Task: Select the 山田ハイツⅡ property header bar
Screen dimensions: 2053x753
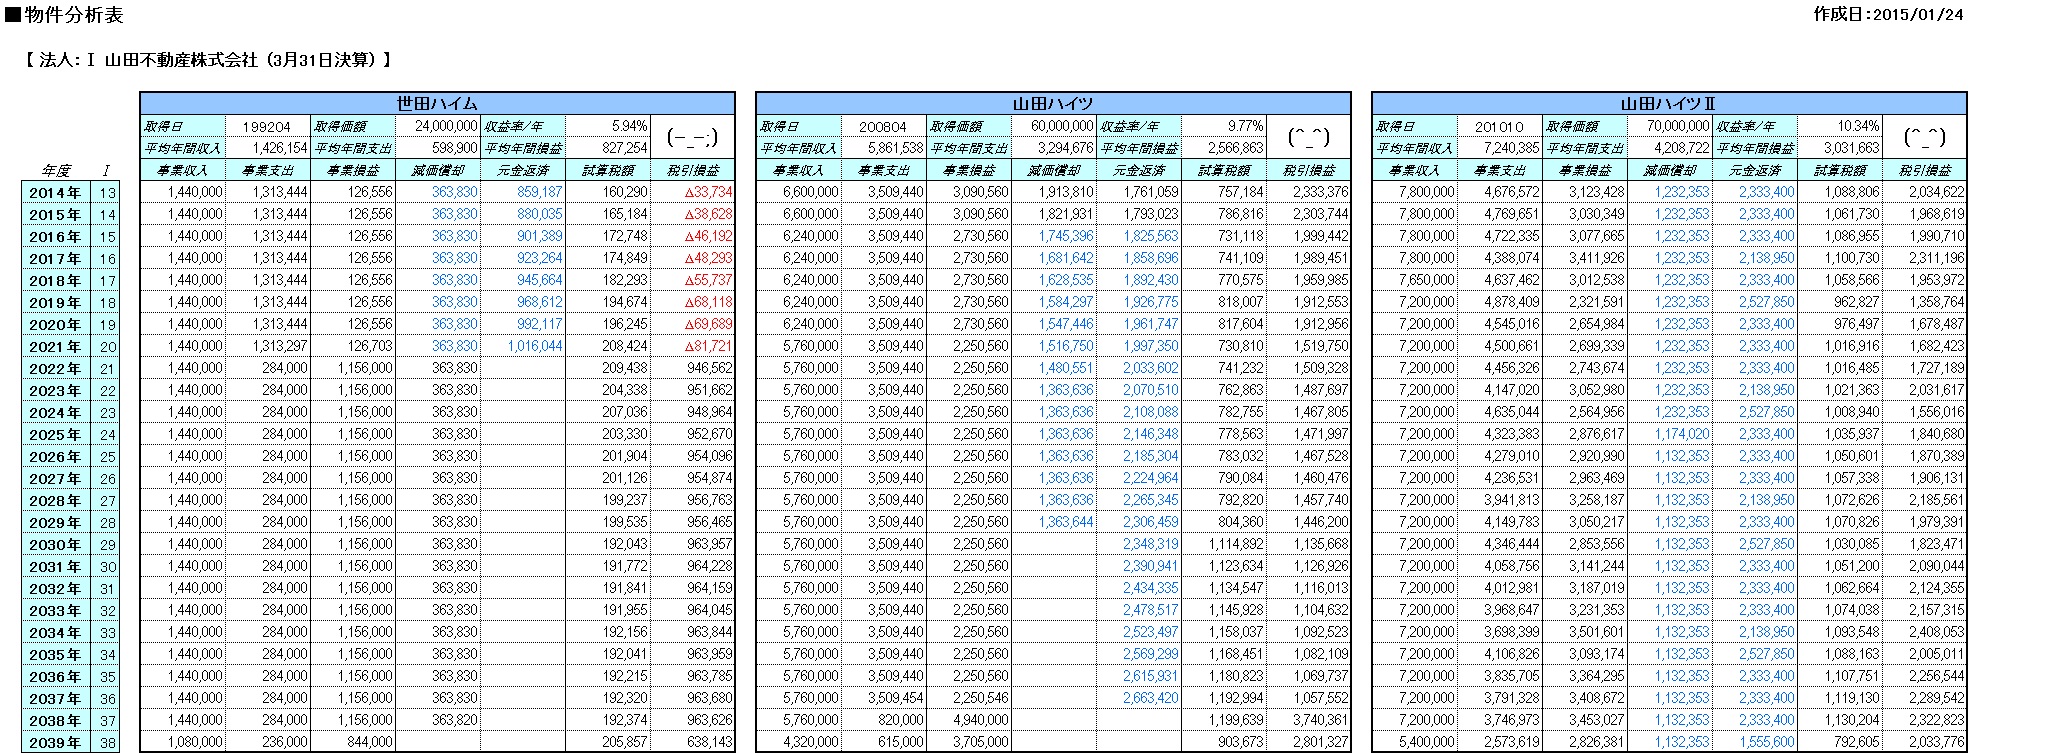Action: (1669, 104)
